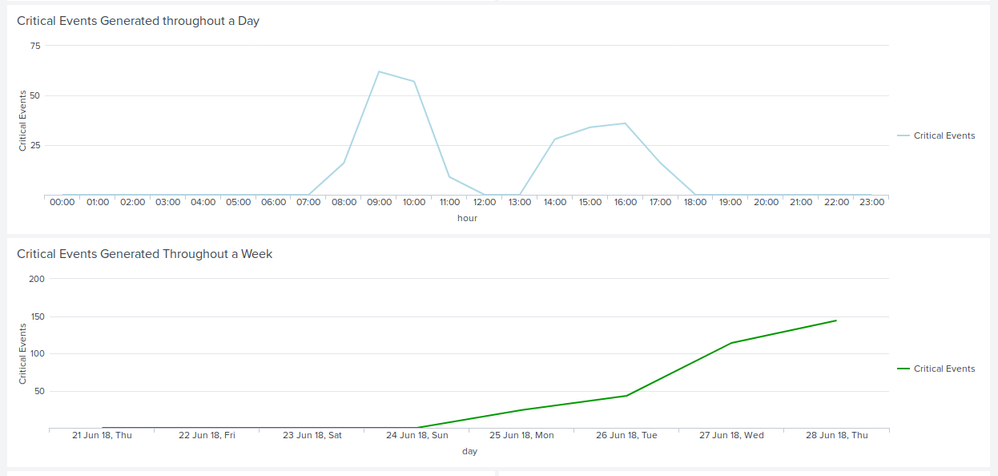The width and height of the screenshot is (998, 476).
Task: Click the '26 Jun 18, Tue' day label
Action: point(626,436)
